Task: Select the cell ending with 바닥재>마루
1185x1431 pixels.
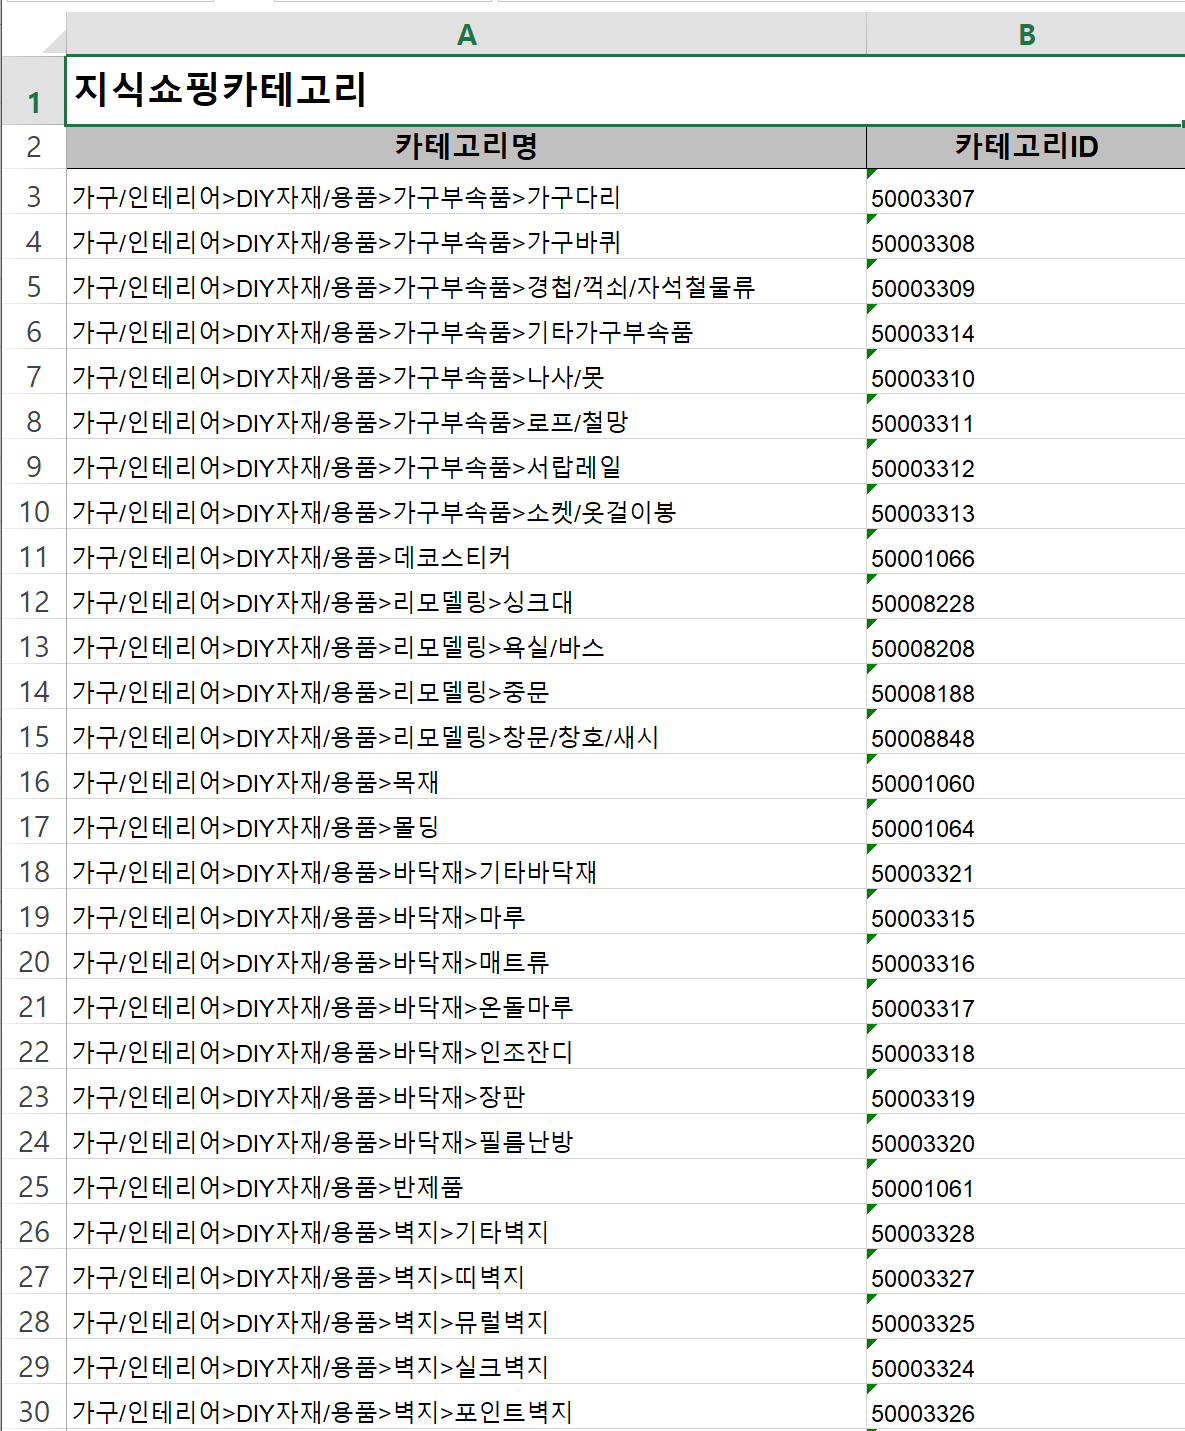Action: tap(466, 912)
